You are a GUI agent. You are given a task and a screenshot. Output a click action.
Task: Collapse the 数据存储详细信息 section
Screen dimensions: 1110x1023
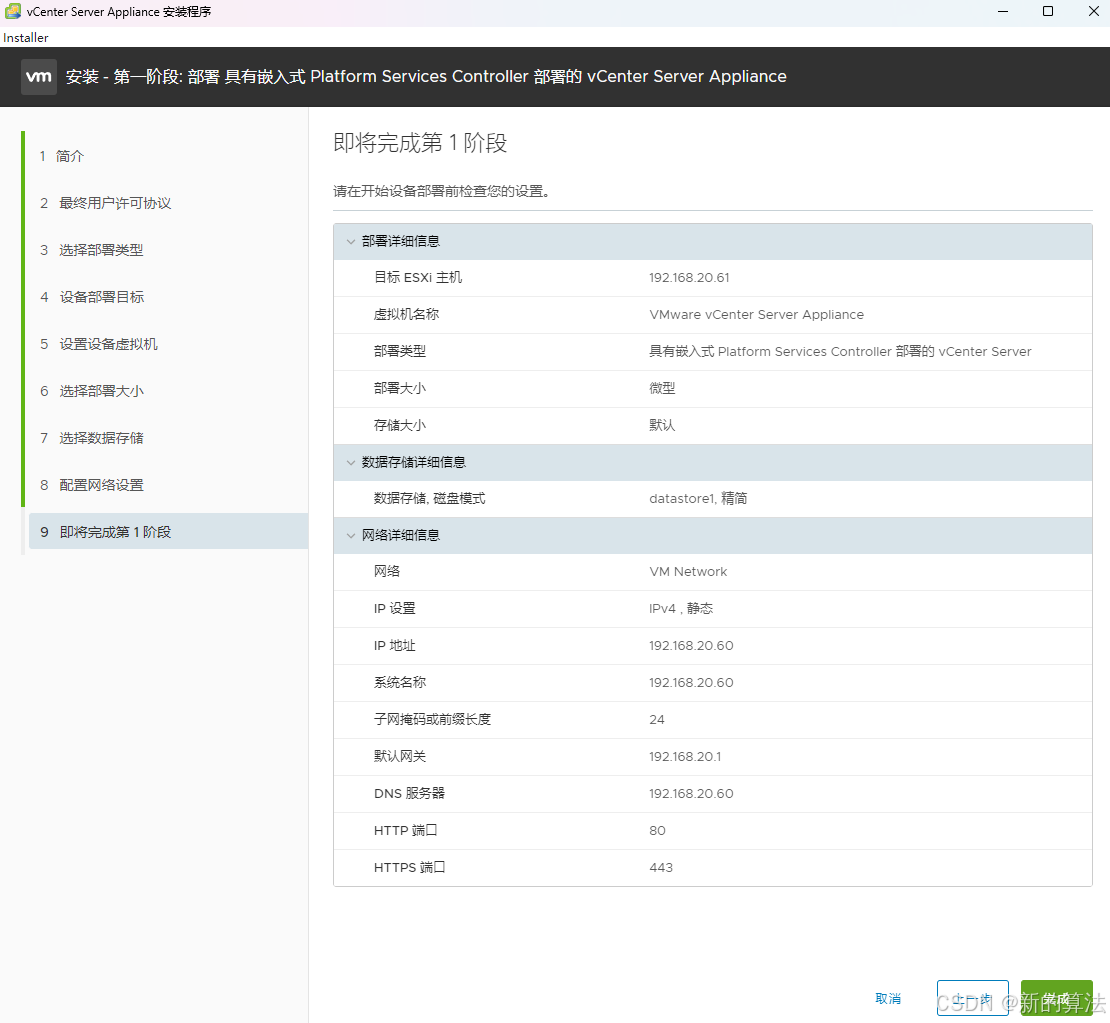click(x=350, y=462)
